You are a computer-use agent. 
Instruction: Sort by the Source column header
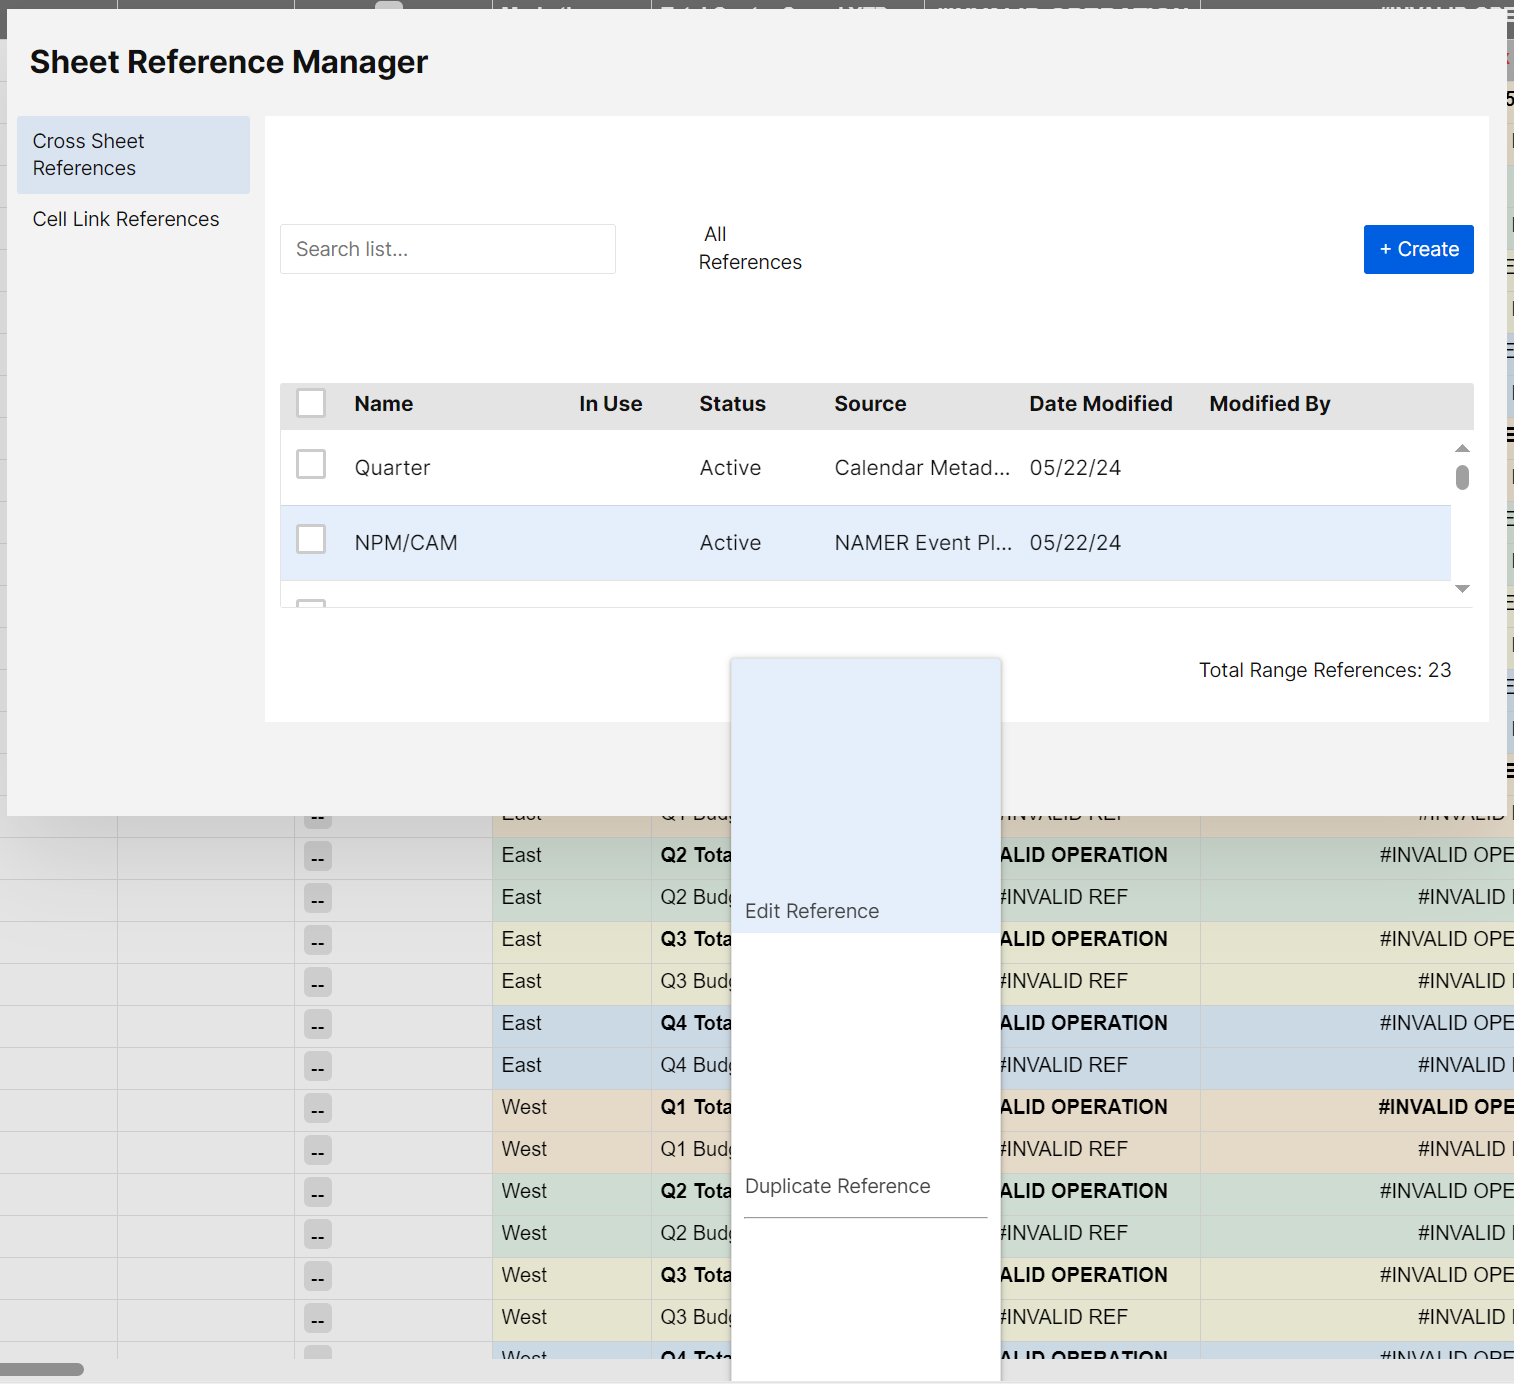click(870, 404)
